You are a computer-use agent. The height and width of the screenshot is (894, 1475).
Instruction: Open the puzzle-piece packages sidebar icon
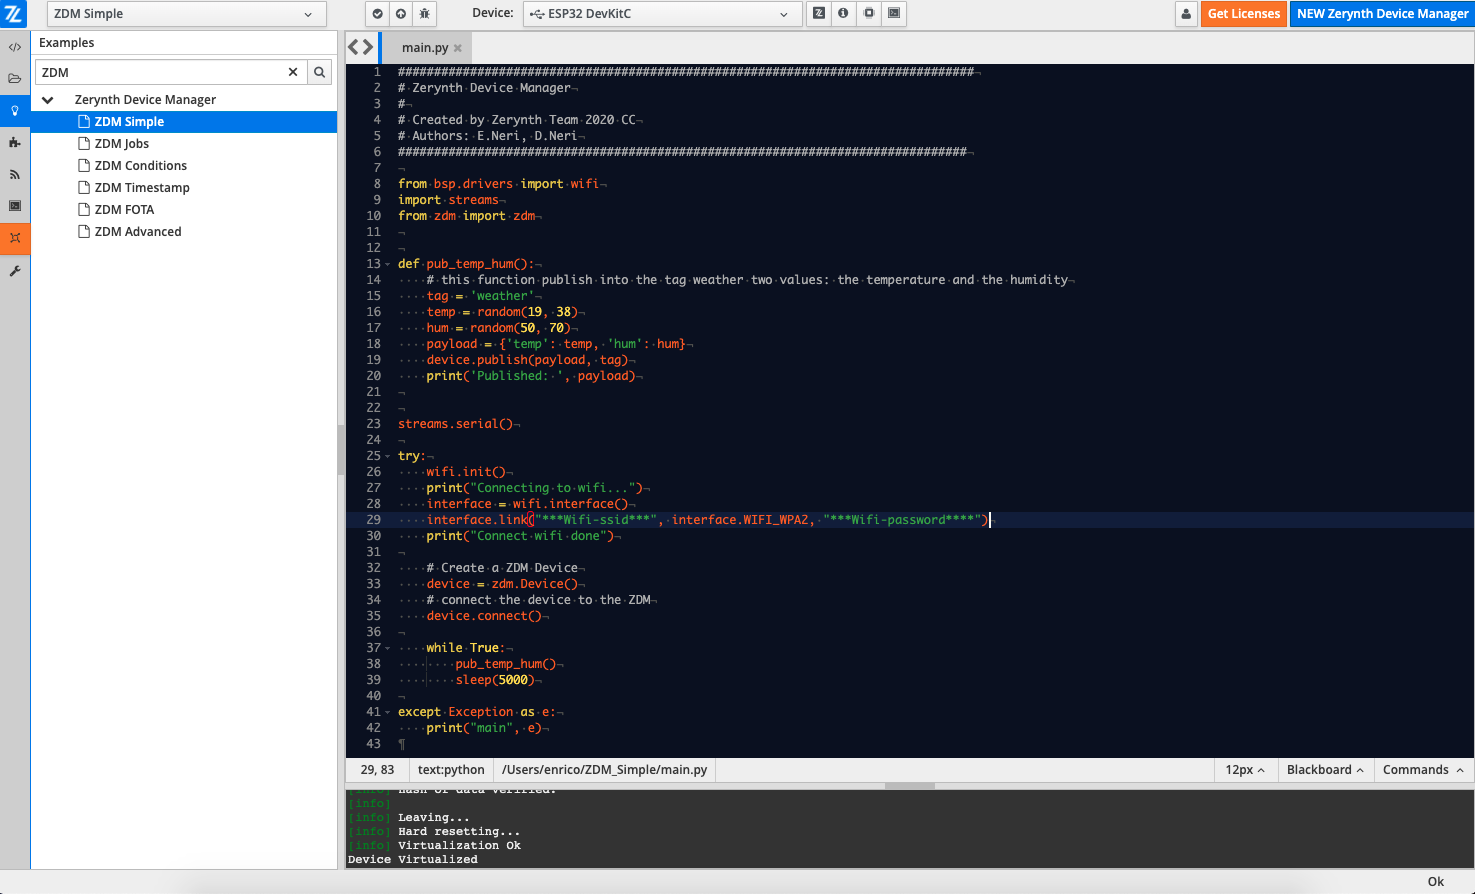tap(15, 143)
